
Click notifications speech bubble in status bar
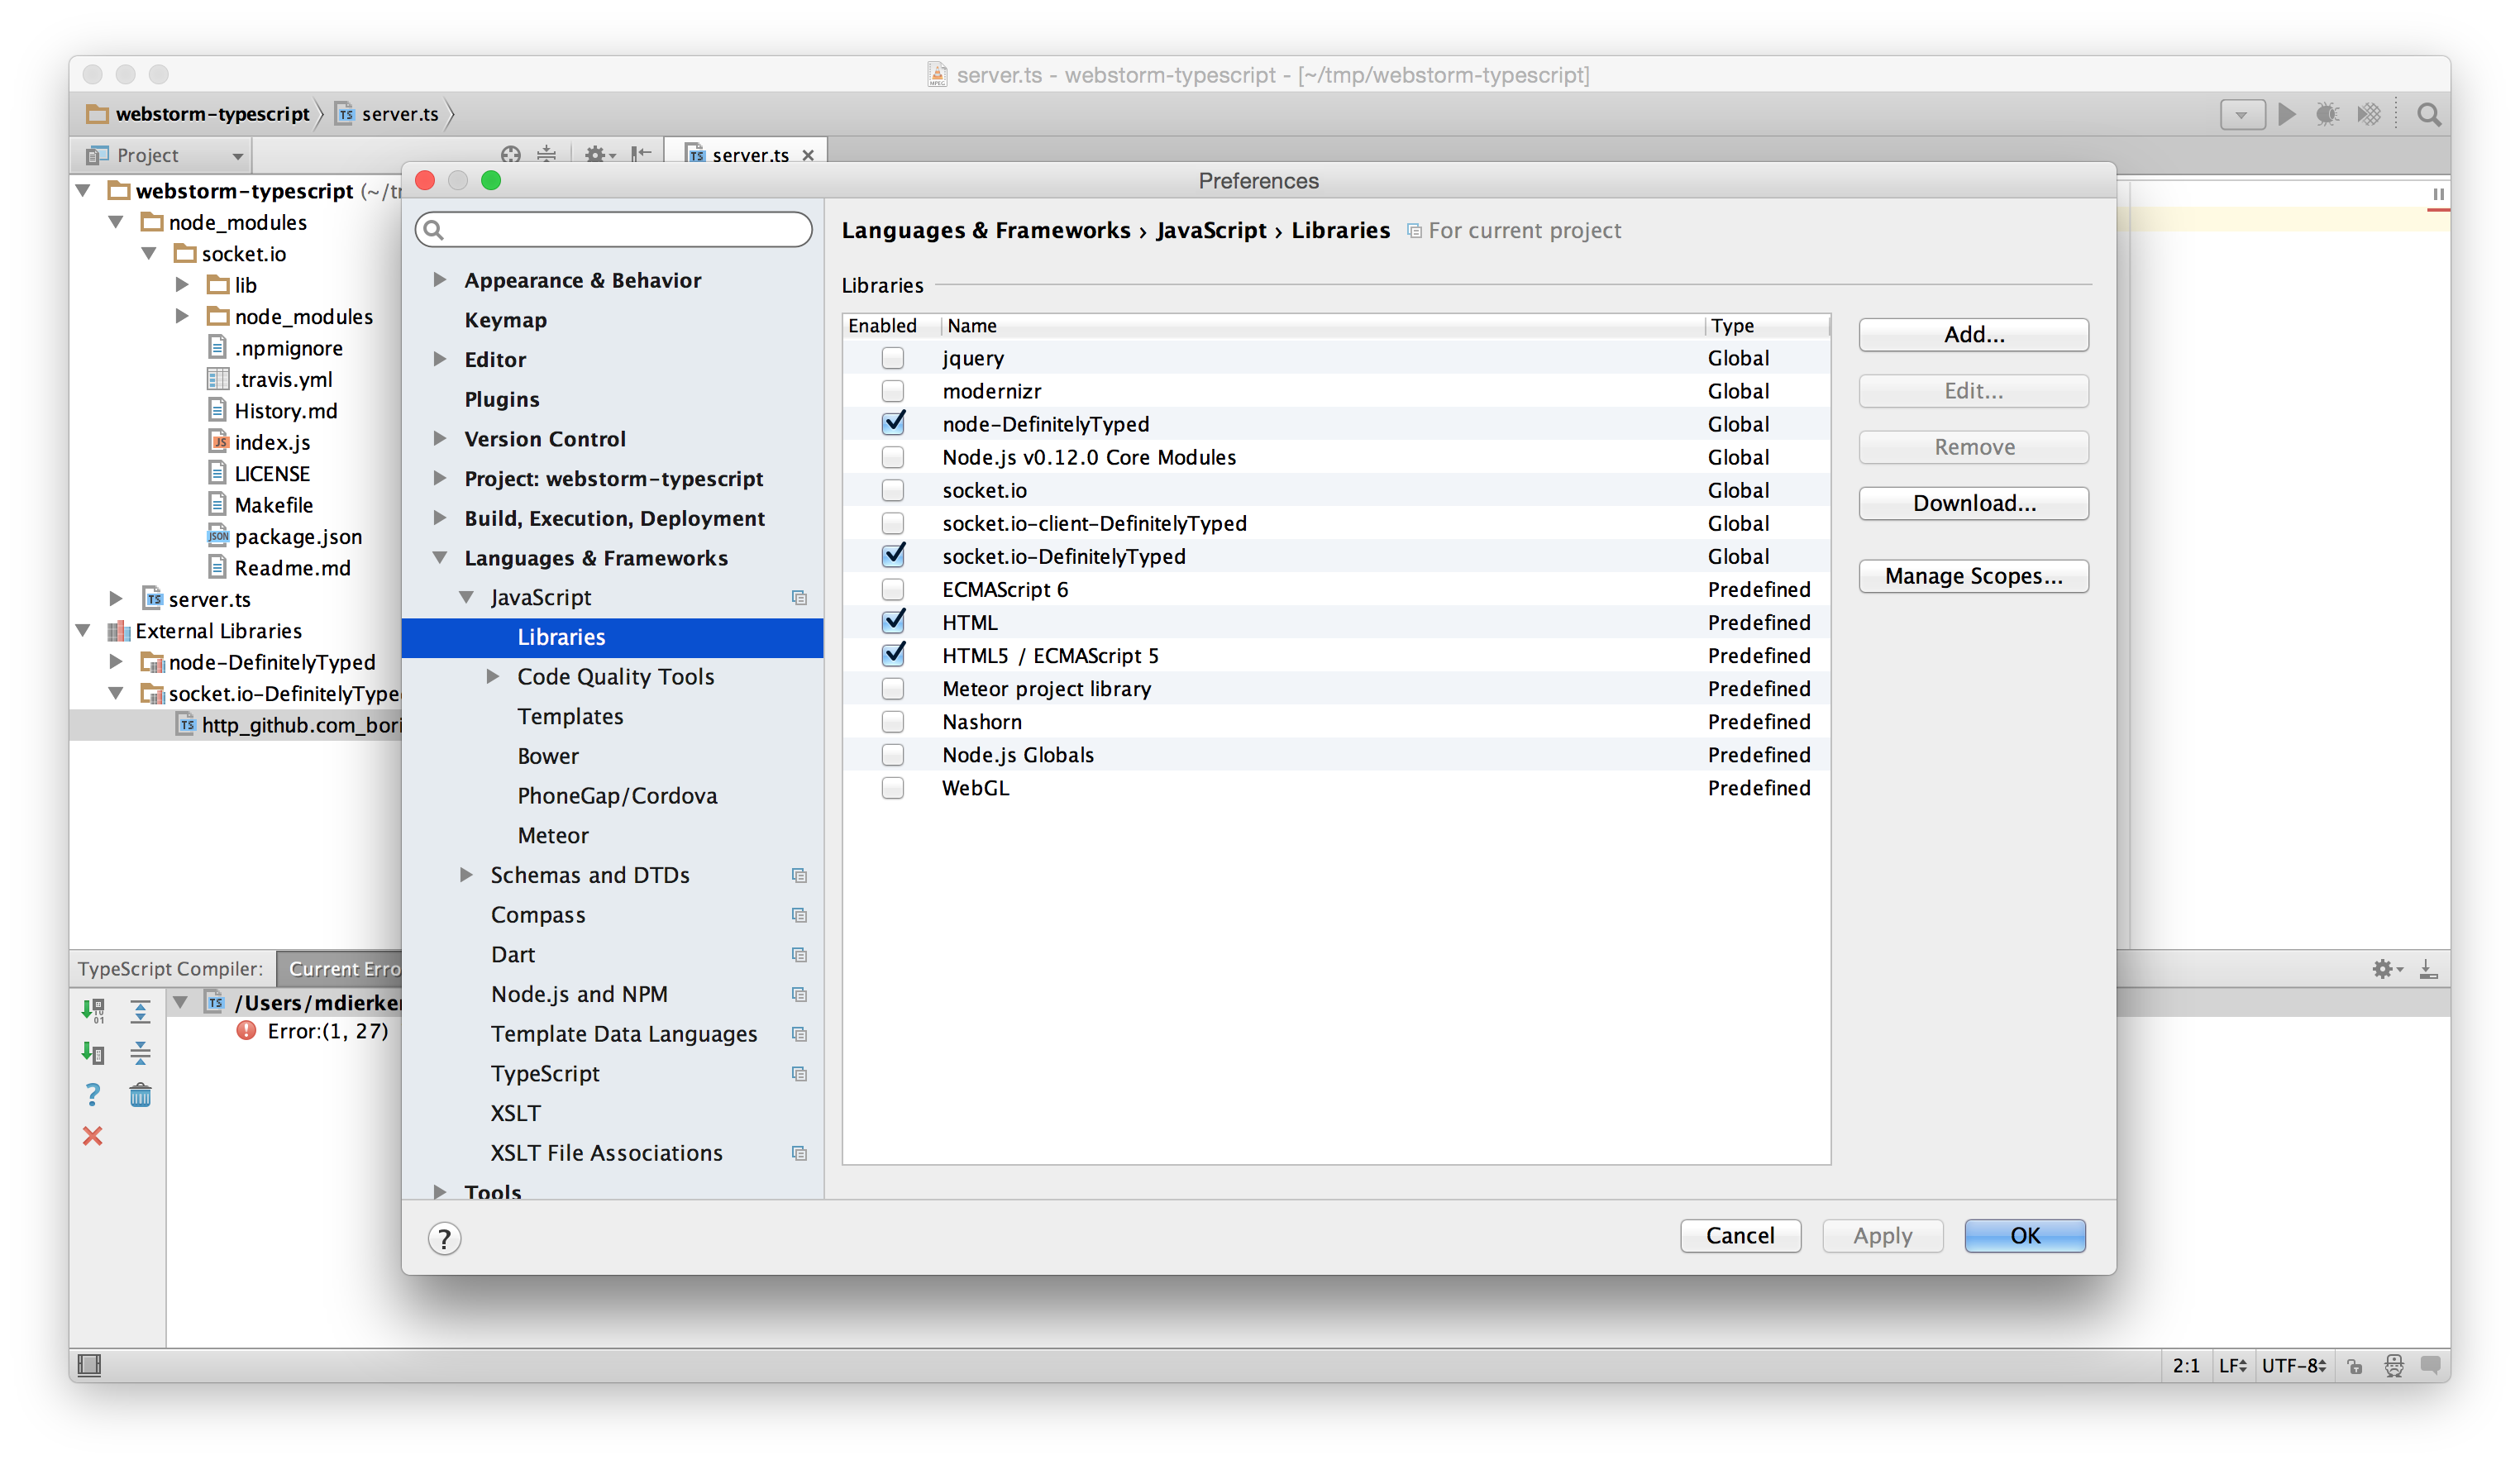point(2431,1365)
